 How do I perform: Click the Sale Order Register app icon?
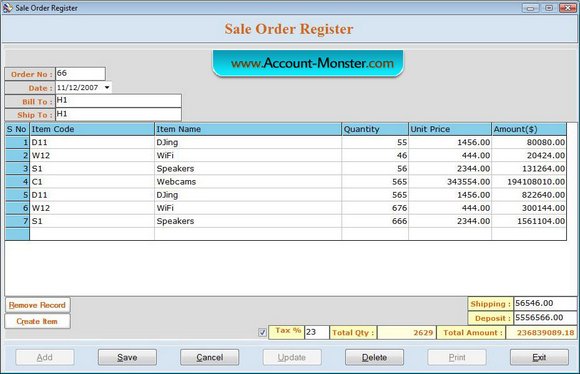(x=7, y=8)
